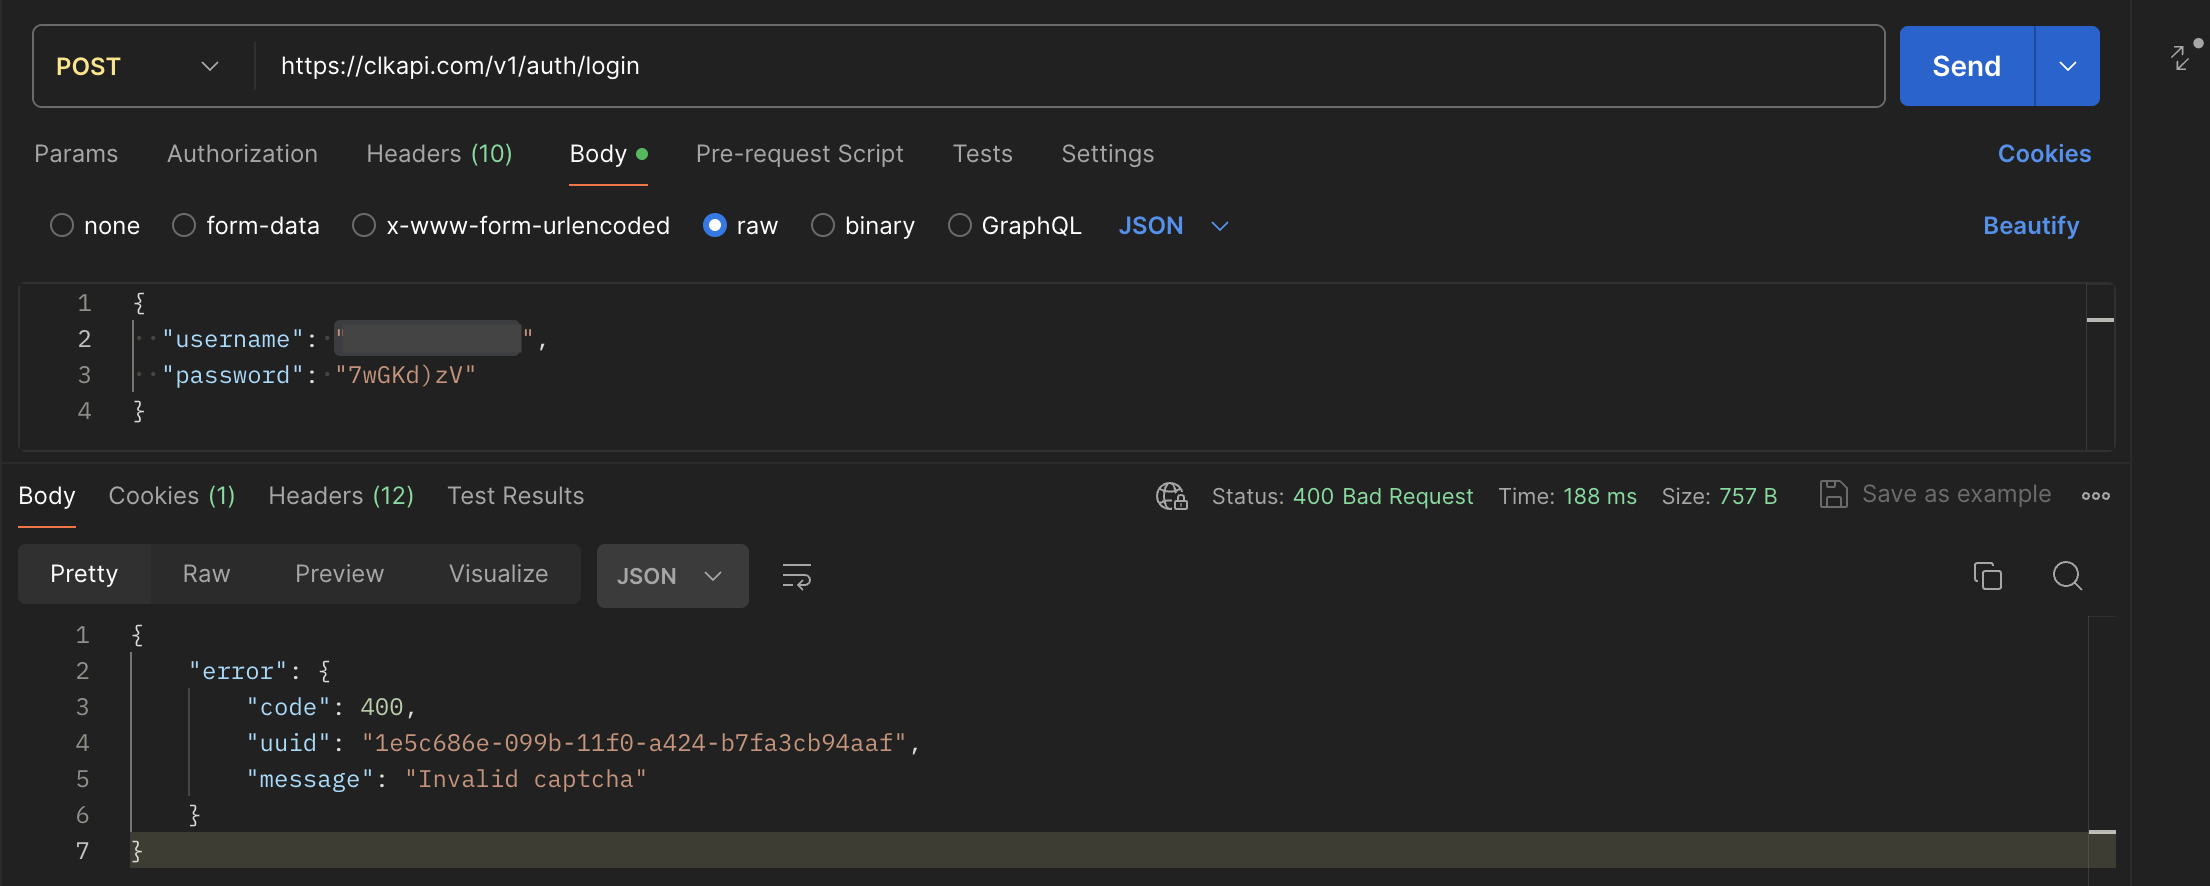The height and width of the screenshot is (886, 2210).
Task: Select the none body type radio
Action: 62,225
